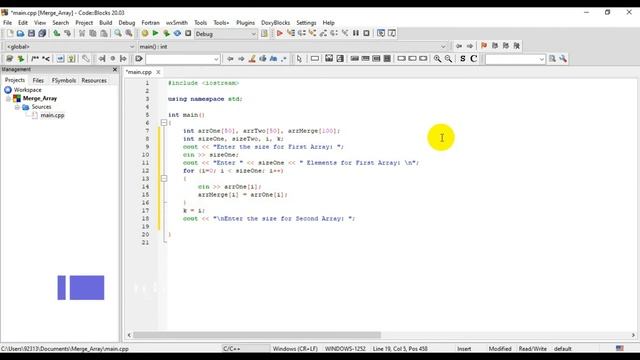This screenshot has height=360, width=640.
Task: Click the editor horizontal scrollbar thumb
Action: pos(257,335)
